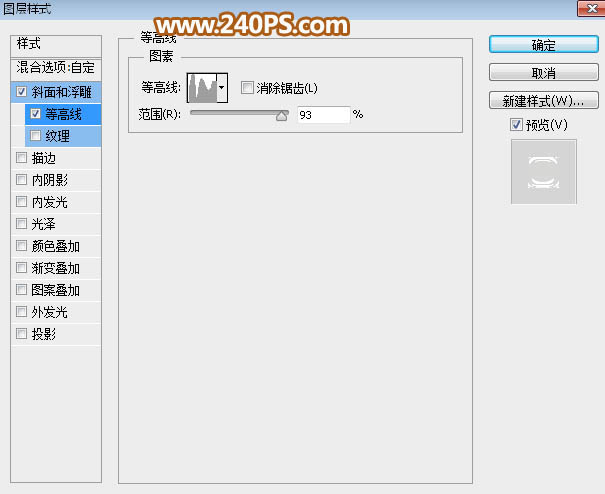Open the 光泽 style settings

[x=44, y=224]
